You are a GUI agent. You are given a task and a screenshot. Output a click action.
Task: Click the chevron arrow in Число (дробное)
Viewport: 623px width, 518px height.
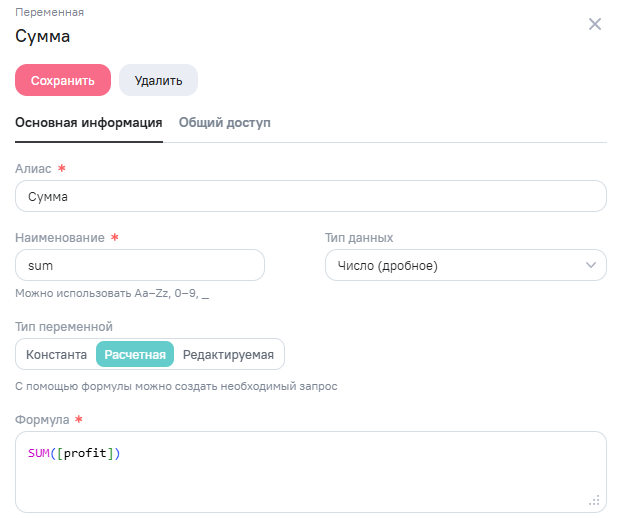(589, 265)
